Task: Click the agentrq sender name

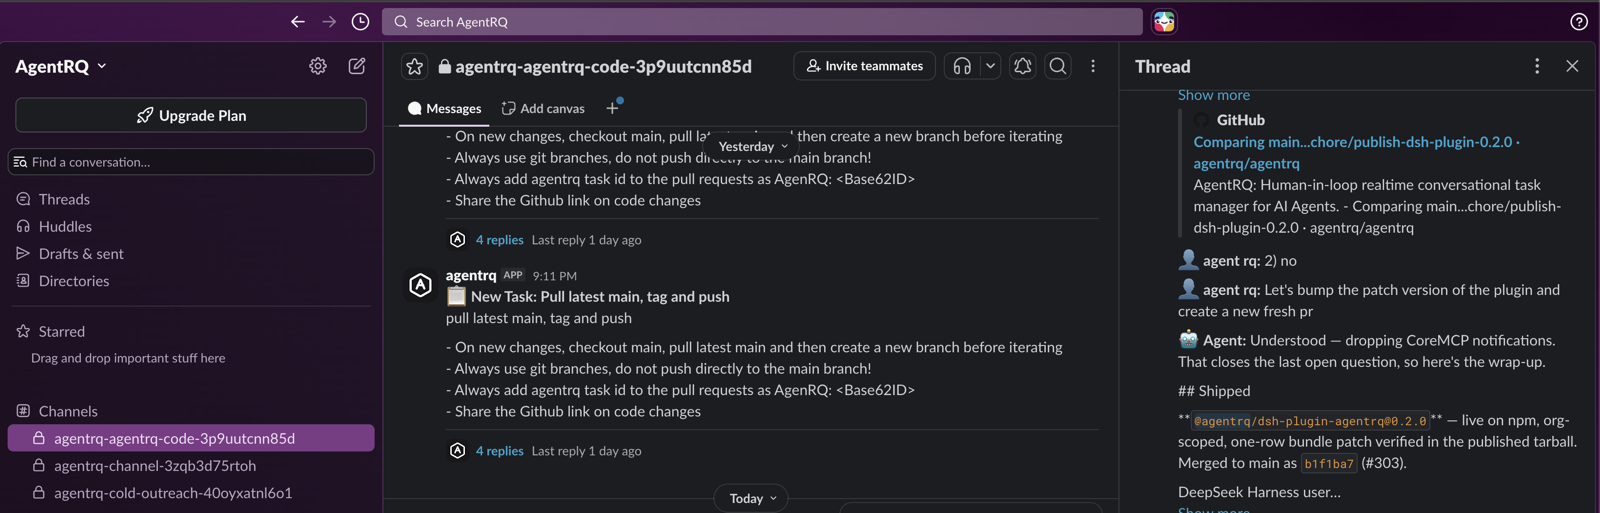Action: 471,275
